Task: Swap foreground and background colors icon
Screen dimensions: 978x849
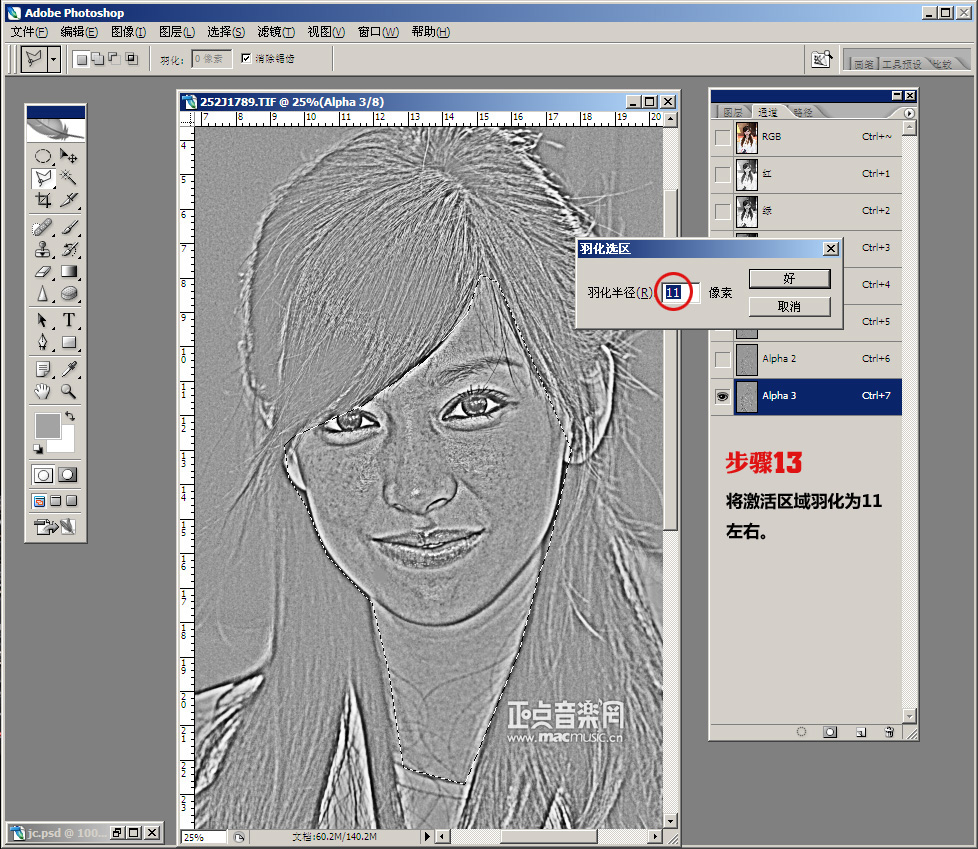Action: (69, 416)
